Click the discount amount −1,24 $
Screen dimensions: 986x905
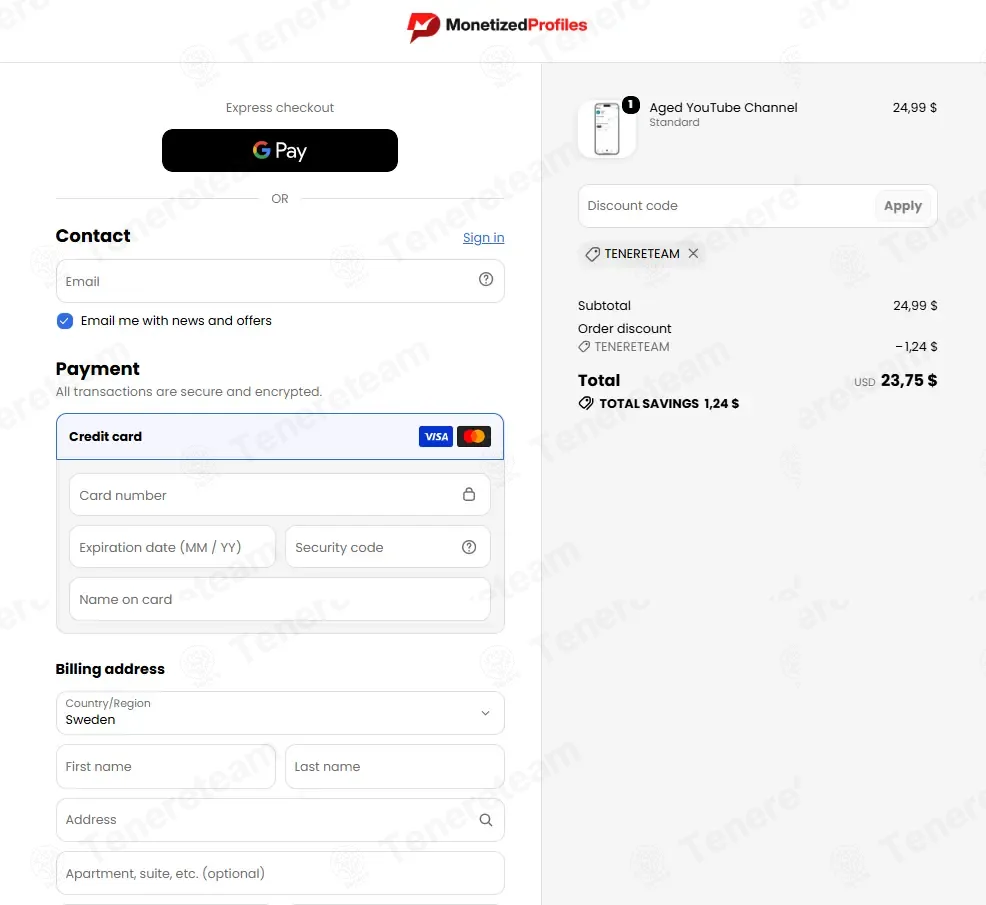pos(916,347)
